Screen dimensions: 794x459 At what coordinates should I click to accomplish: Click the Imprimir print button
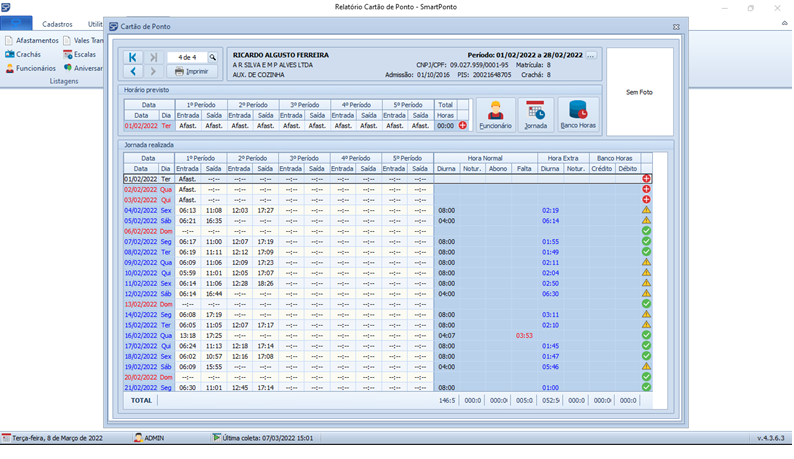[x=192, y=71]
